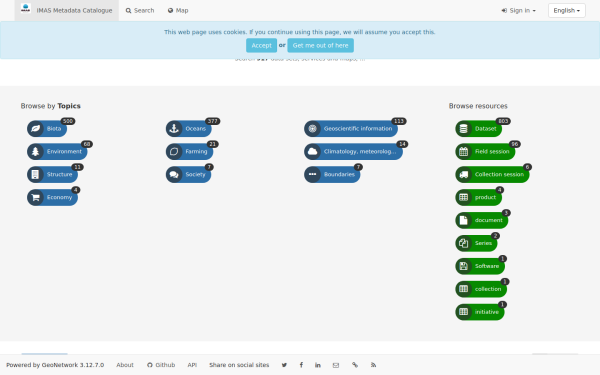Filter by Dataset resource label

(x=486, y=129)
